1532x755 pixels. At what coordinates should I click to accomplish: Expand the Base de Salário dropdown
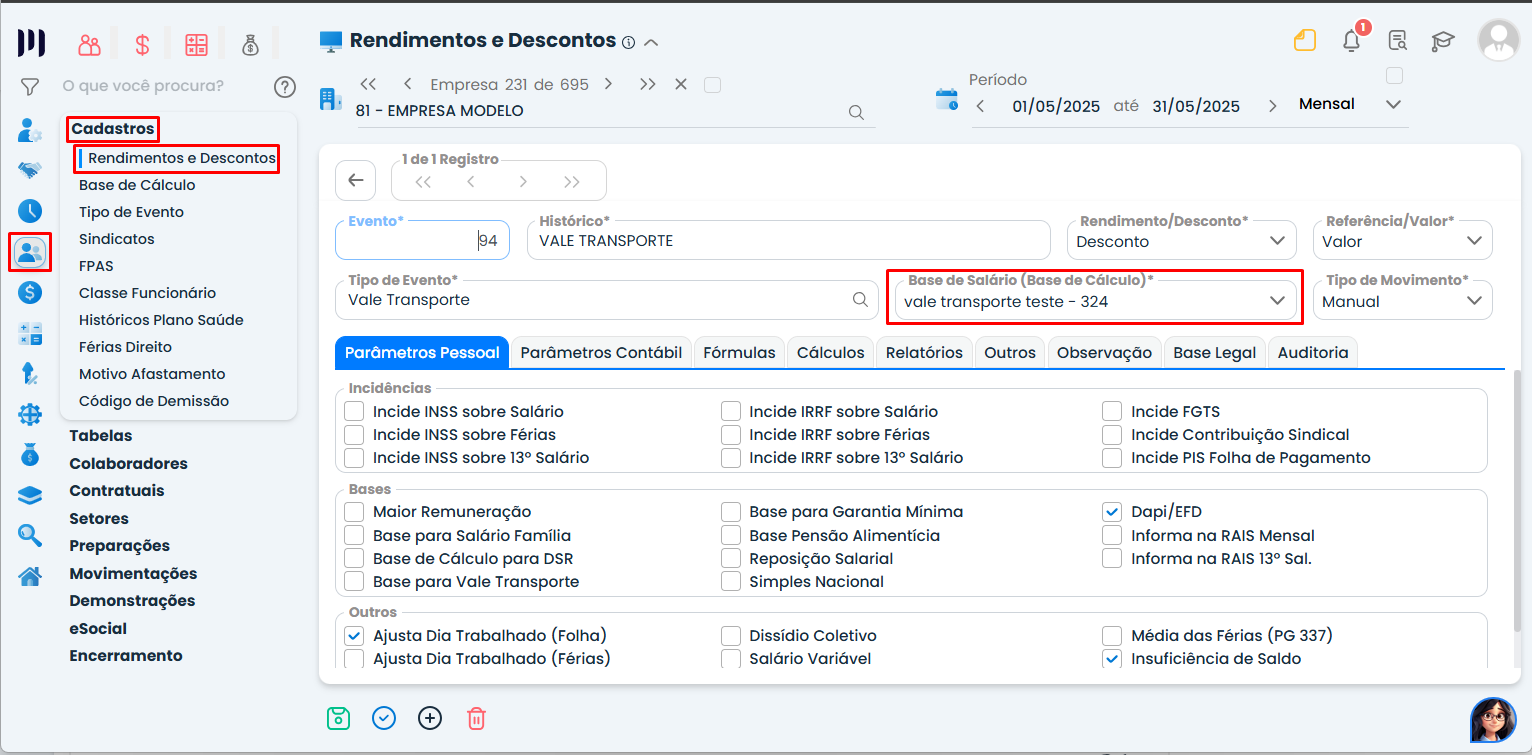tap(1276, 301)
